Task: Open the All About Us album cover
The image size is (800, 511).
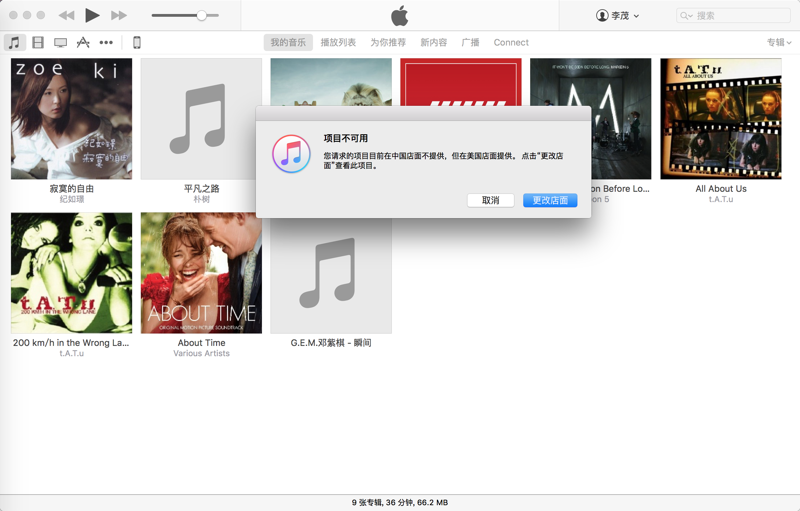Action: 721,119
